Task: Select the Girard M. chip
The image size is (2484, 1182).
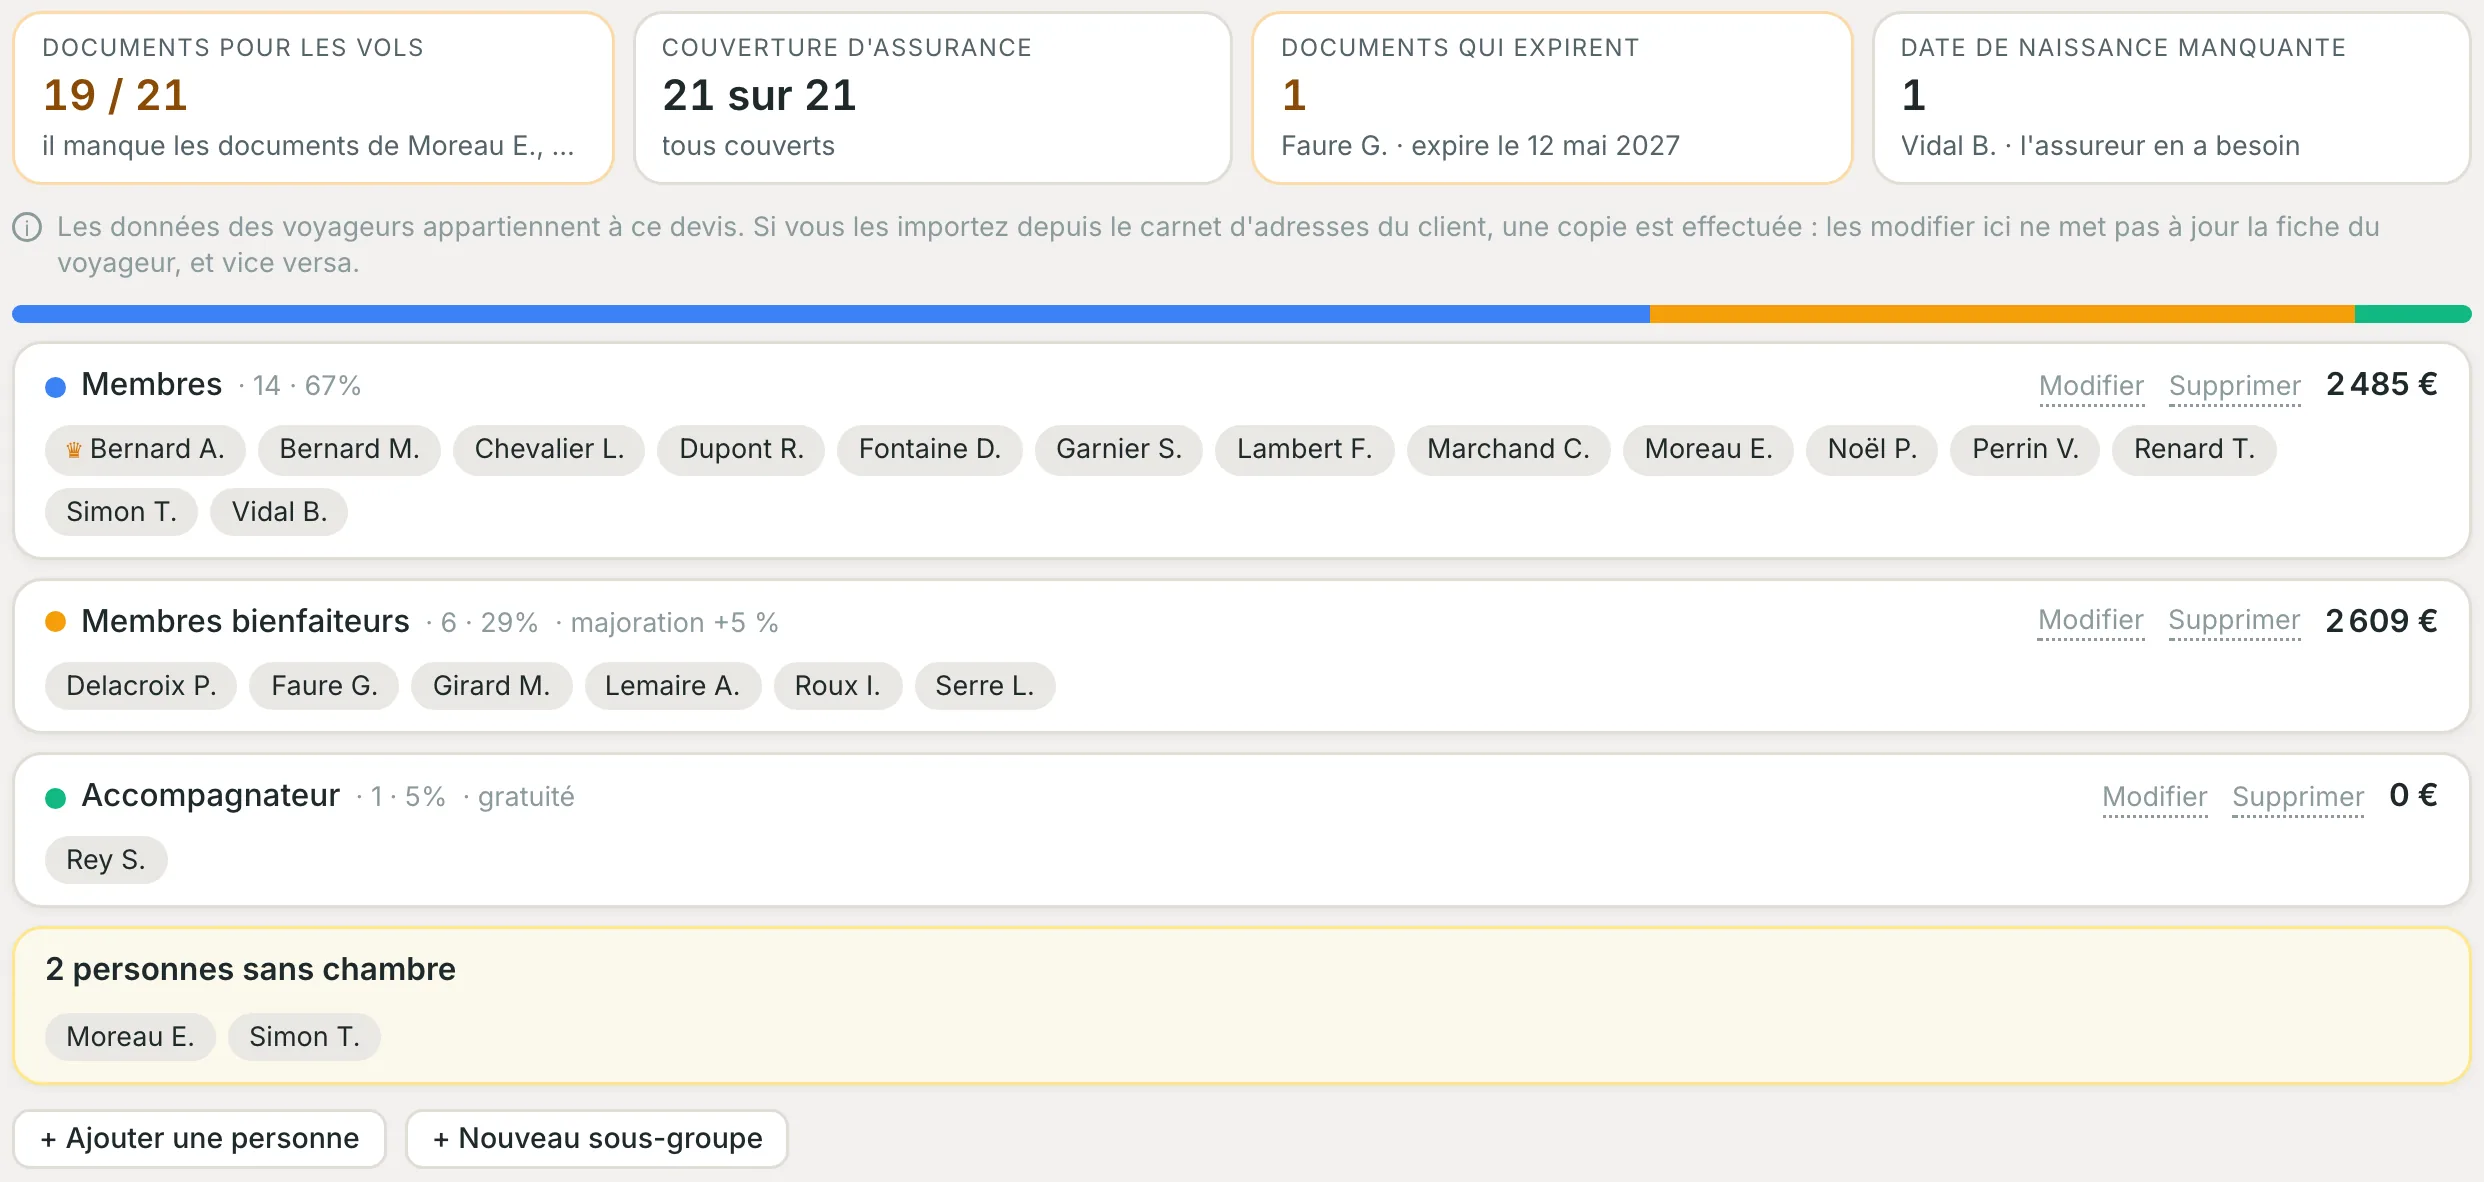Action: pyautogui.click(x=491, y=686)
